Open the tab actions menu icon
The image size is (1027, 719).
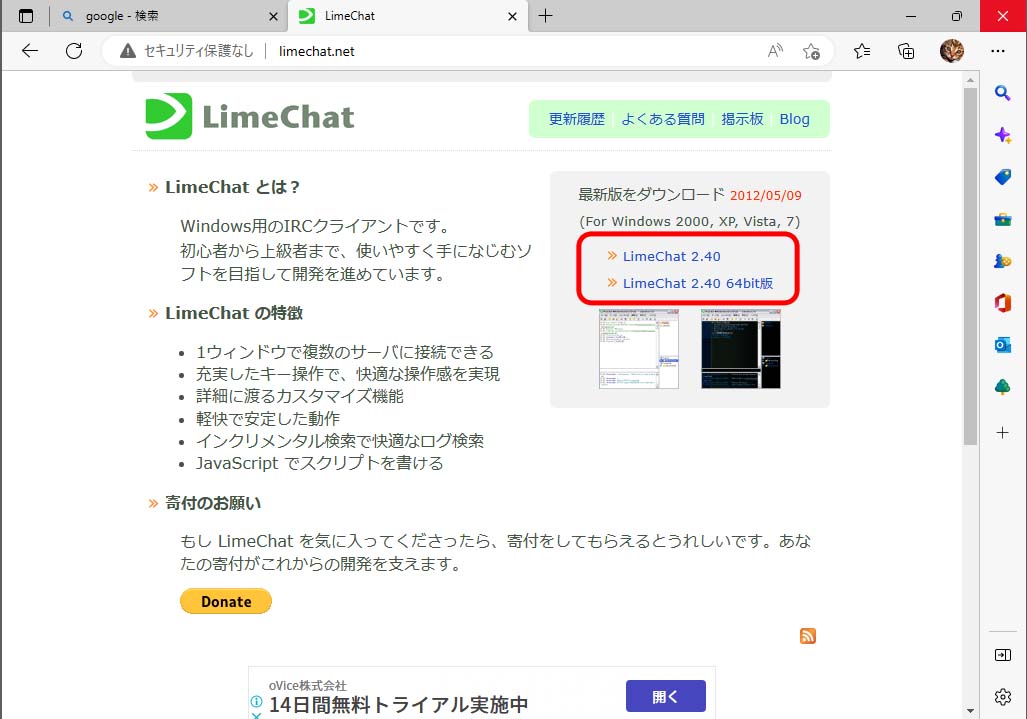point(26,16)
